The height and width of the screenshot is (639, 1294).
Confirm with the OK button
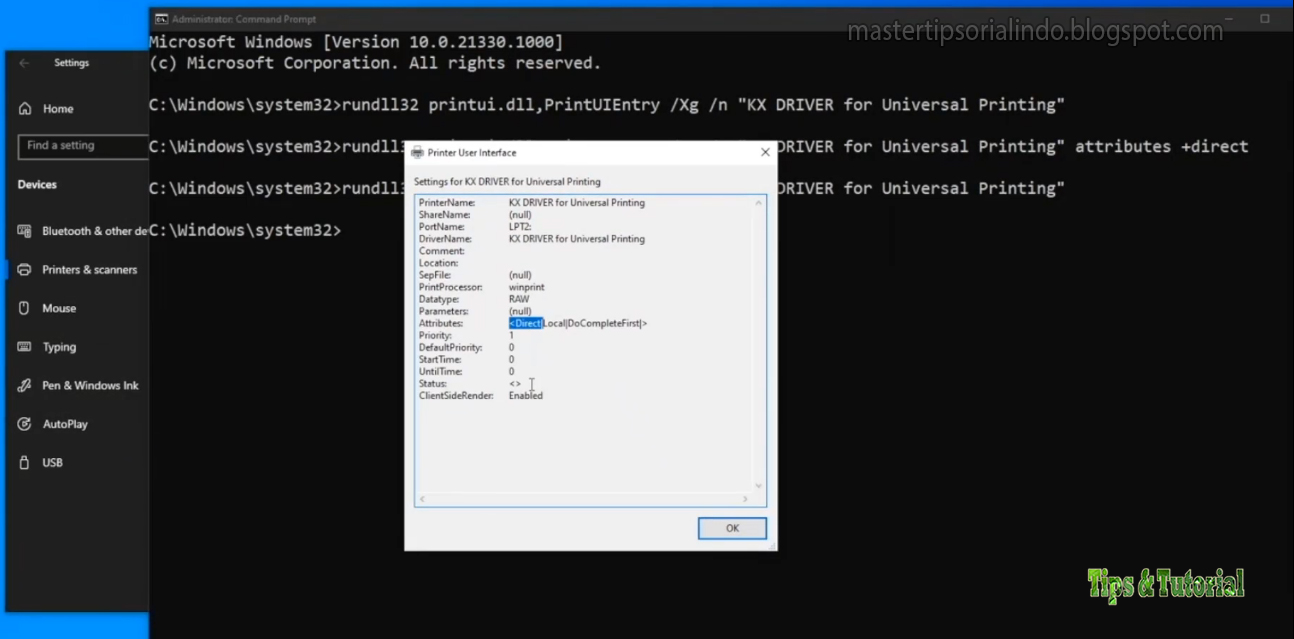[x=731, y=528]
